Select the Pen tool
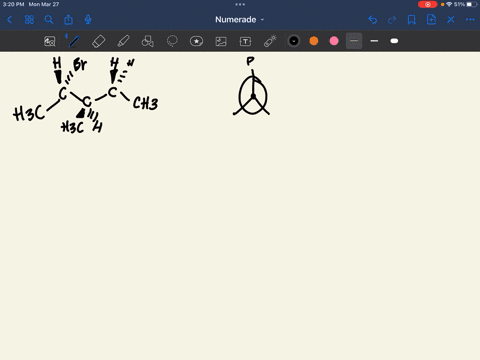This screenshot has height=360, width=480. (74, 41)
